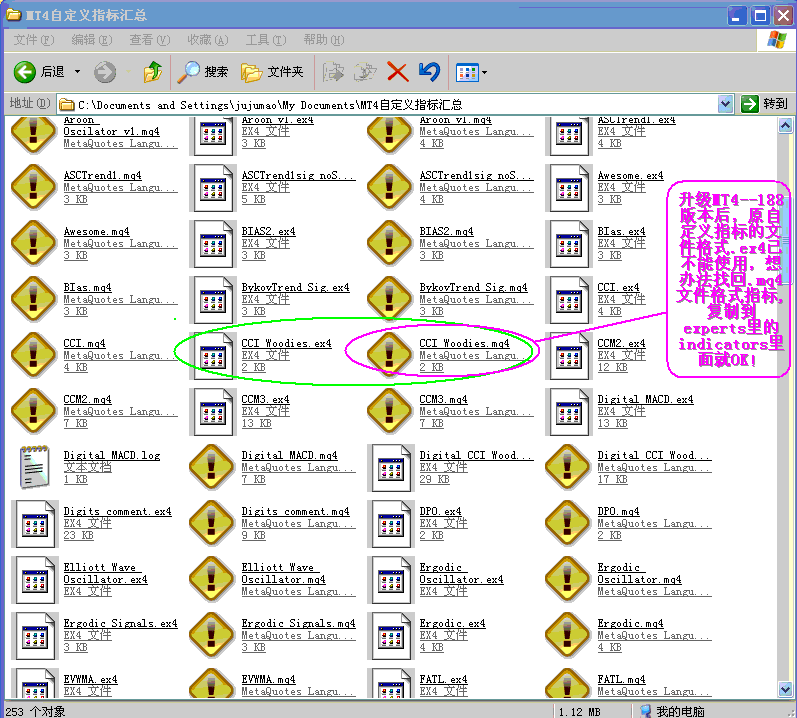The image size is (797, 718).
Task: Select the DPO.mq4 file icon
Action: pyautogui.click(x=567, y=522)
